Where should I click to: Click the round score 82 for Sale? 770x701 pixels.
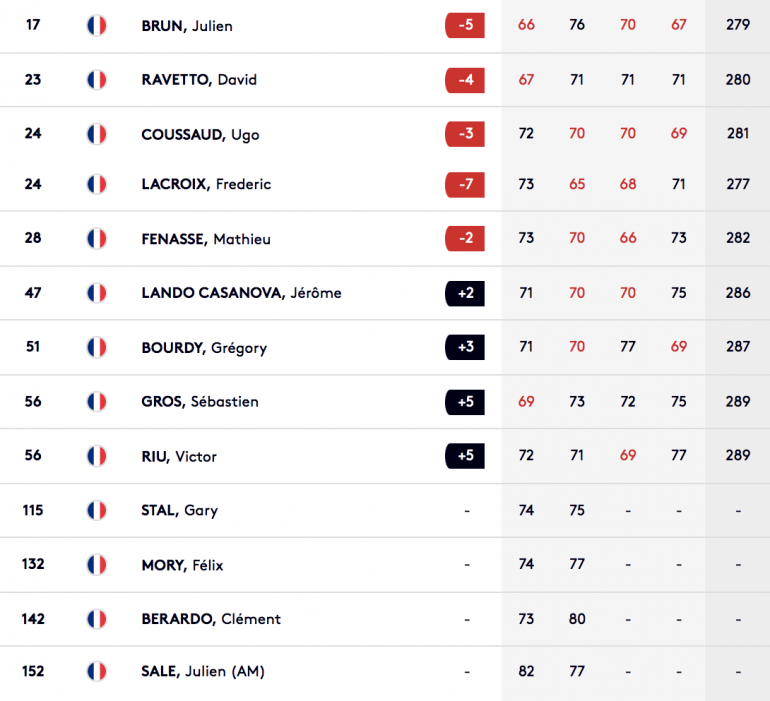526,671
